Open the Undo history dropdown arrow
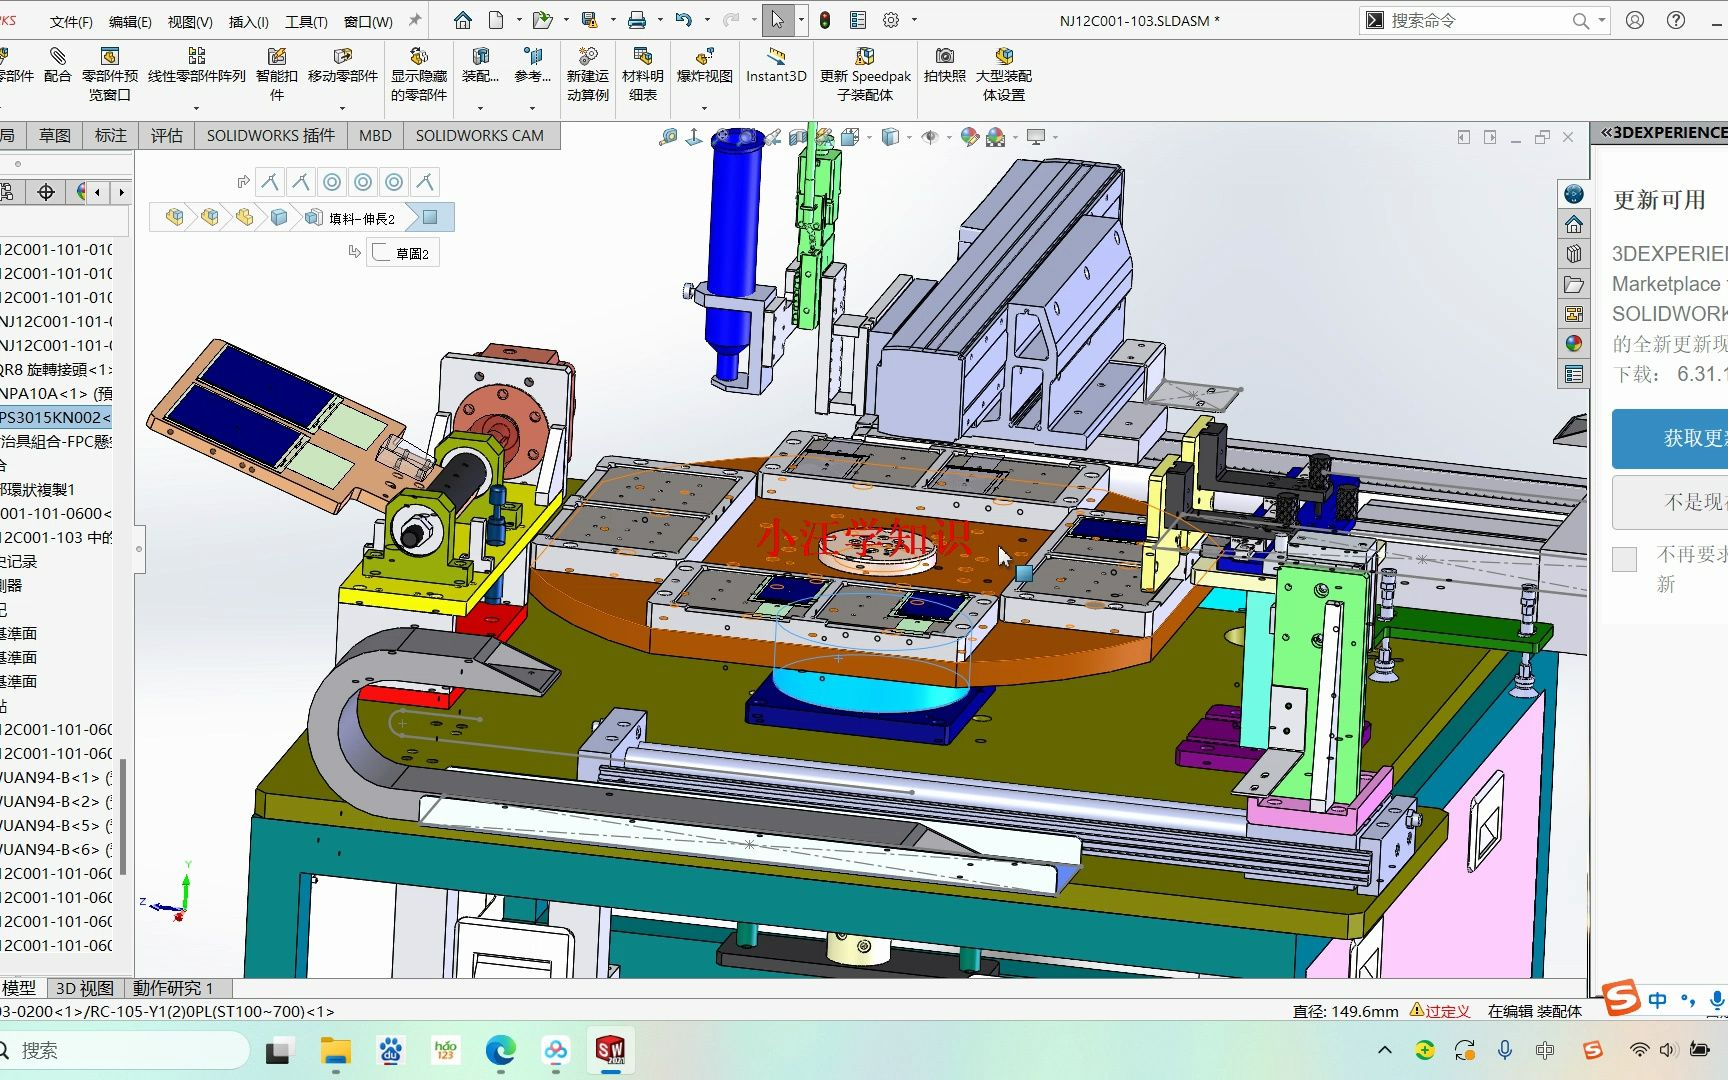 pos(707,20)
